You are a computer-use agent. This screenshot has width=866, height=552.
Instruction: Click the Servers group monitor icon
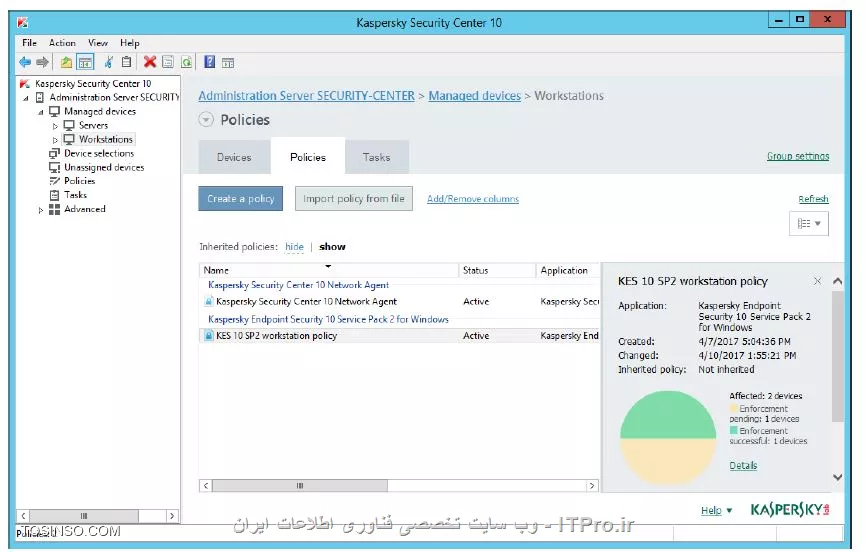(x=69, y=125)
